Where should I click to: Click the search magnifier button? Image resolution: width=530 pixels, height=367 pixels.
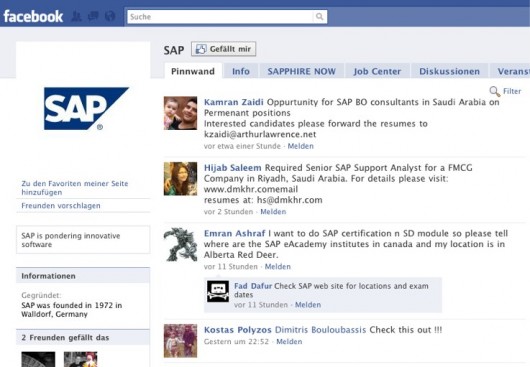(x=319, y=17)
